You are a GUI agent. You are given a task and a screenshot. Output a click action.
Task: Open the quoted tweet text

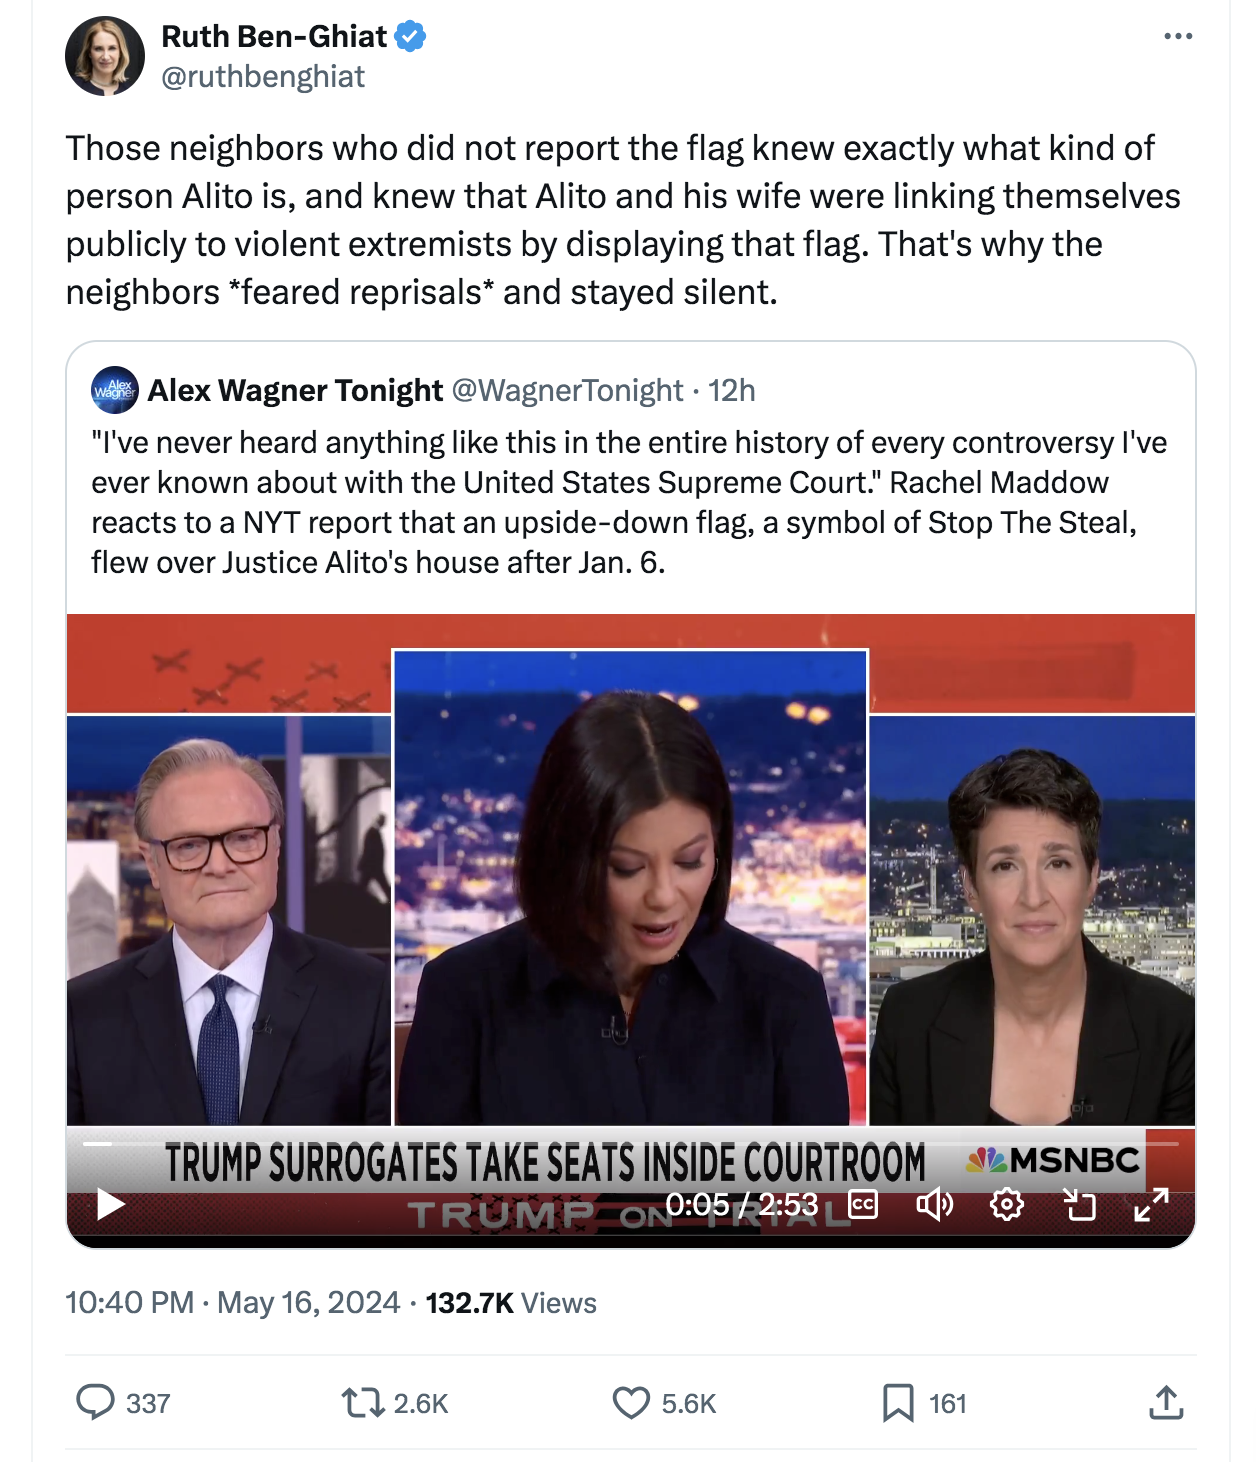point(629,502)
